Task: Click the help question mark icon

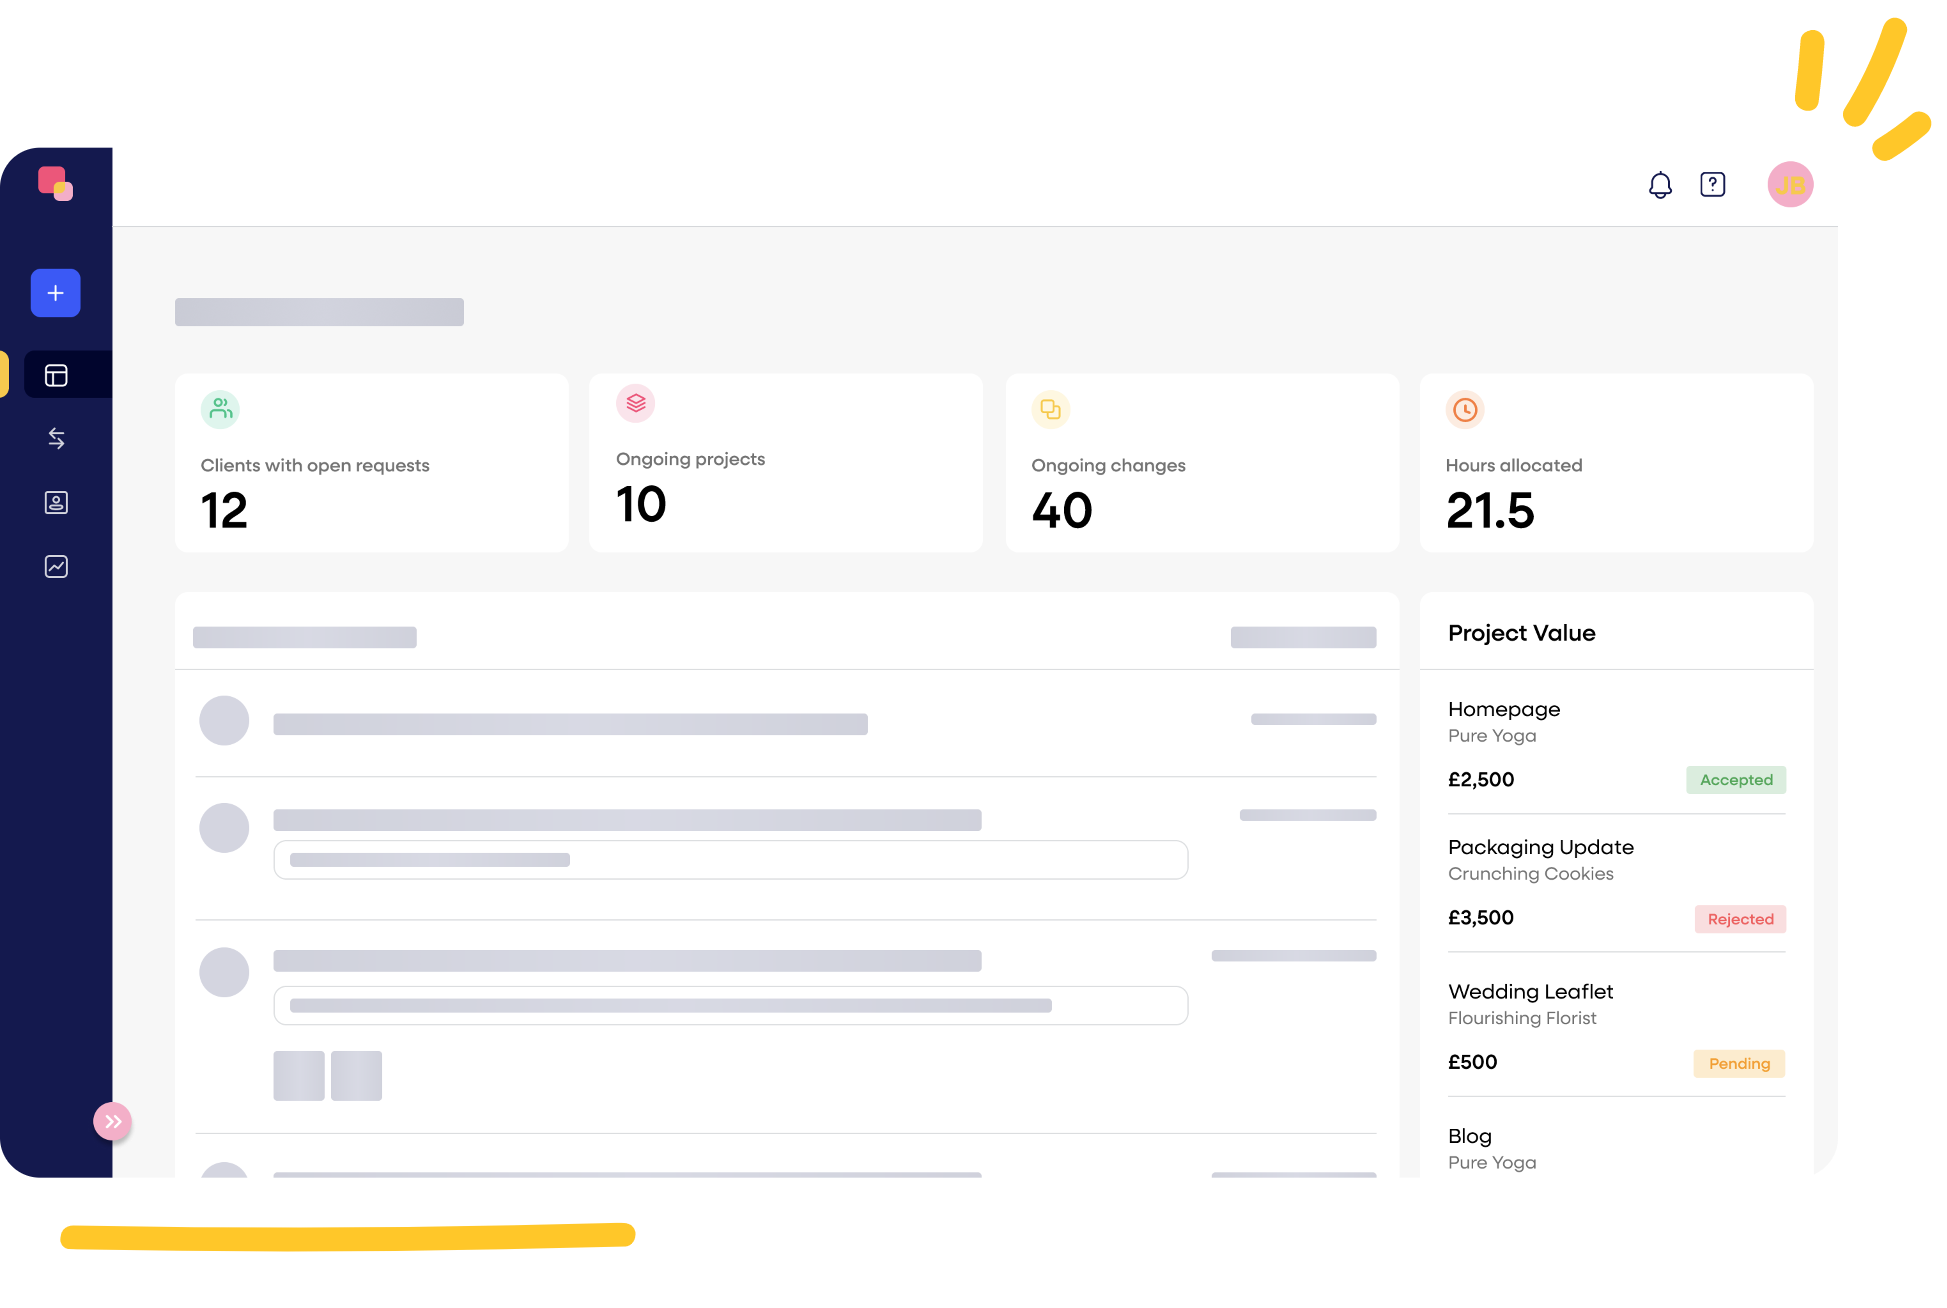Action: 1712,185
